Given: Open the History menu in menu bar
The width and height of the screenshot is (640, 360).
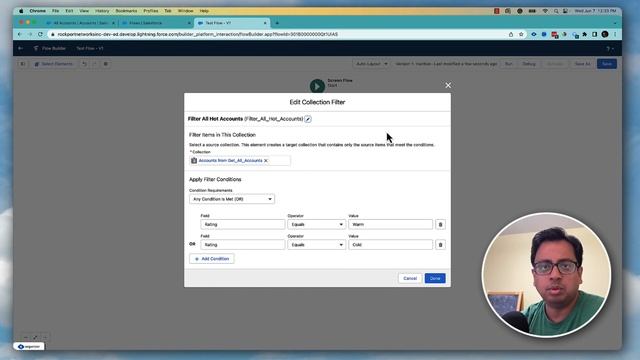Looking at the screenshot, I should (x=102, y=11).
